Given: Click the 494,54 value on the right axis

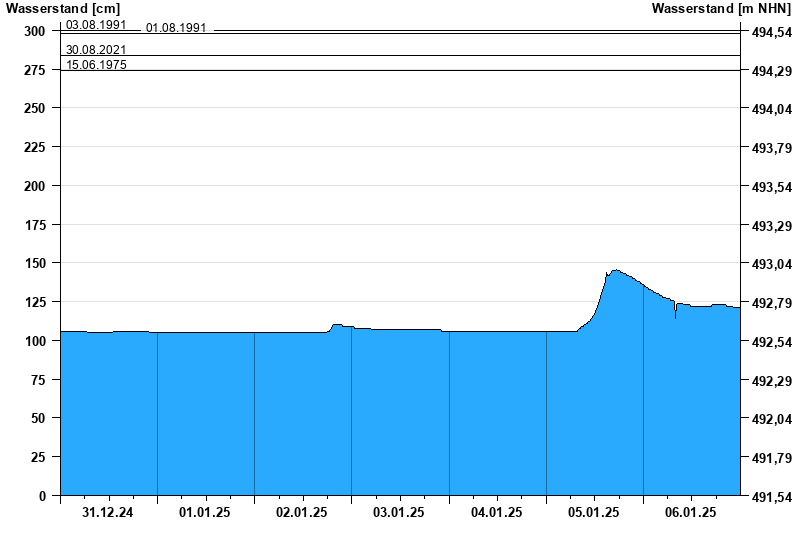Looking at the screenshot, I should [x=770, y=32].
